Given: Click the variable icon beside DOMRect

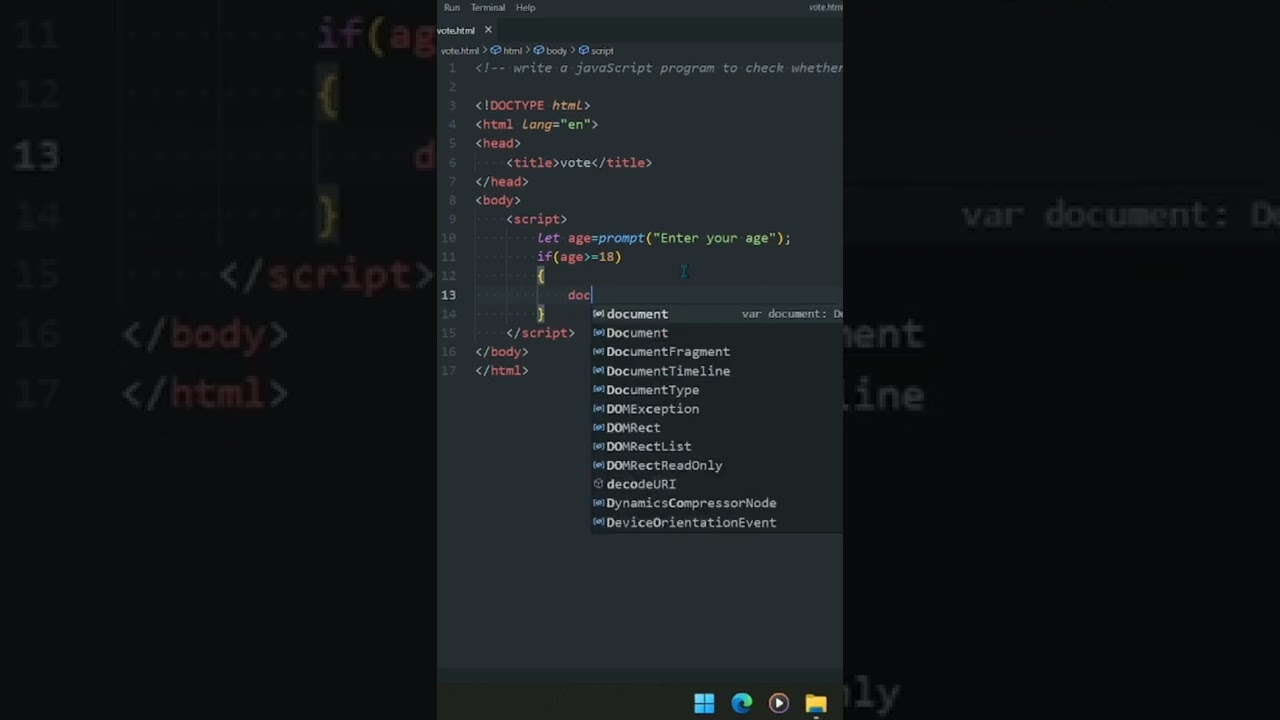Looking at the screenshot, I should coord(599,428).
